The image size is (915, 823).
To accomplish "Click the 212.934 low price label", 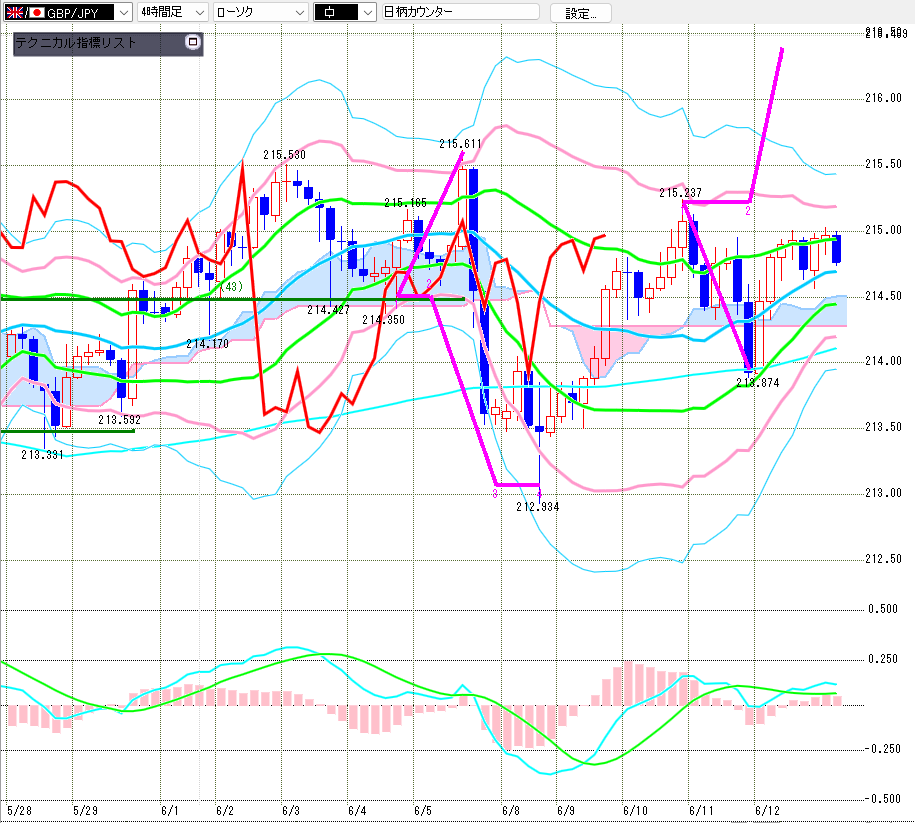I will [x=537, y=507].
